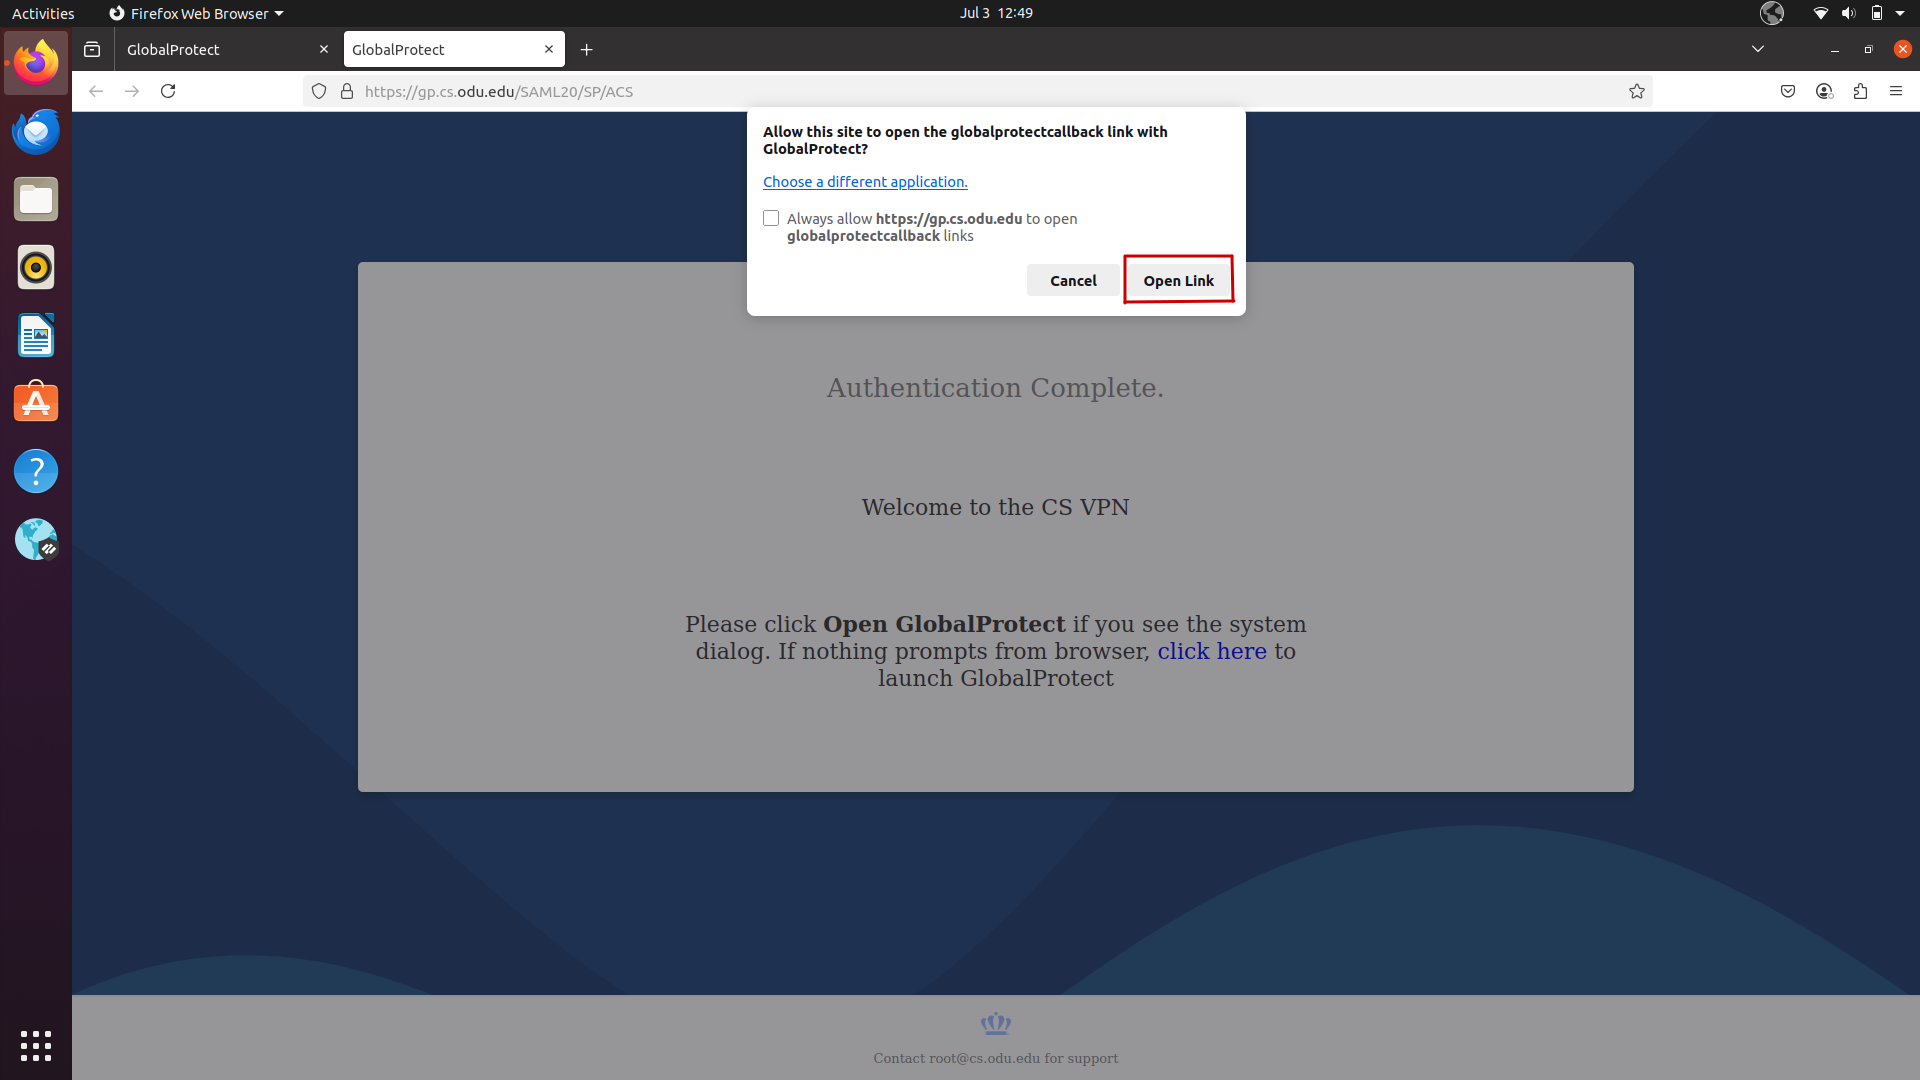Viewport: 1920px width, 1080px height.
Task: Click the volume speaker icon
Action: 1848,13
